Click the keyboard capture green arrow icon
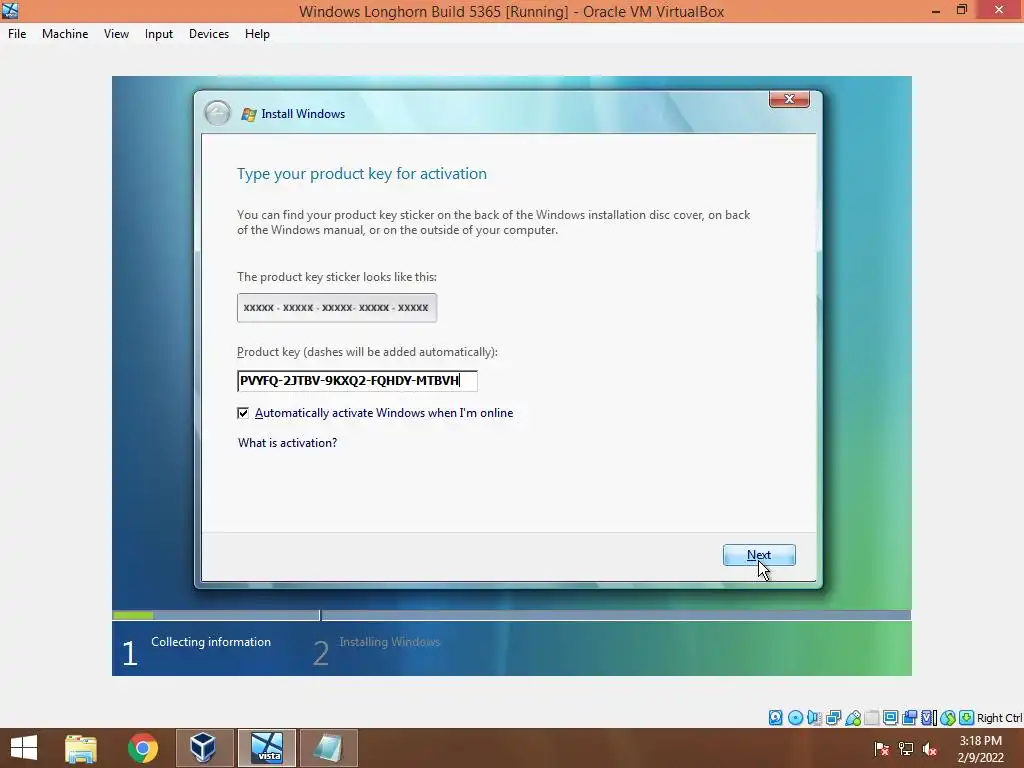 [x=967, y=718]
